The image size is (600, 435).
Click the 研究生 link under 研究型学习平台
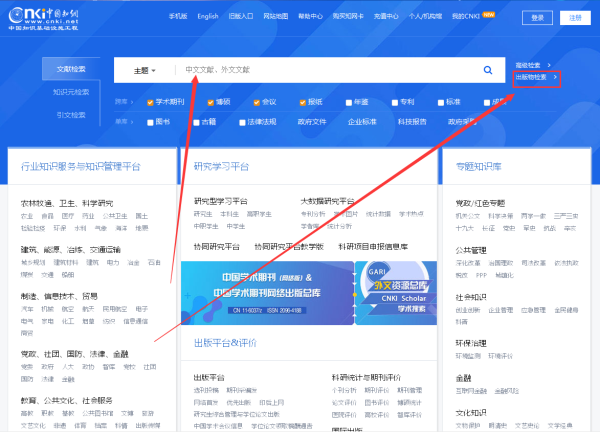point(203,214)
